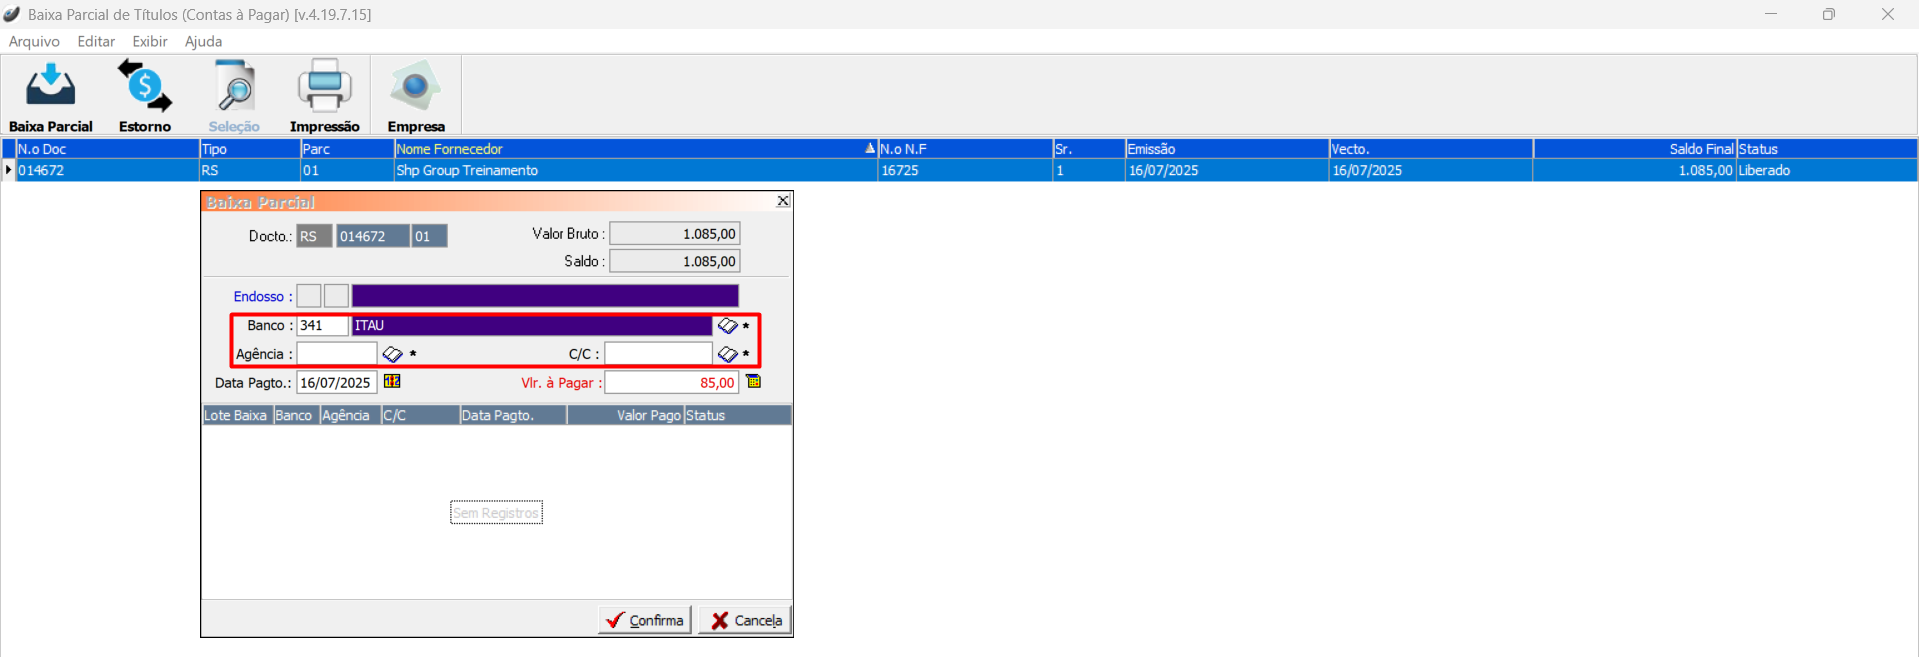Open calculator icon beside Vlr. à Pagar
Viewport: 1919px width, 657px height.
point(754,382)
